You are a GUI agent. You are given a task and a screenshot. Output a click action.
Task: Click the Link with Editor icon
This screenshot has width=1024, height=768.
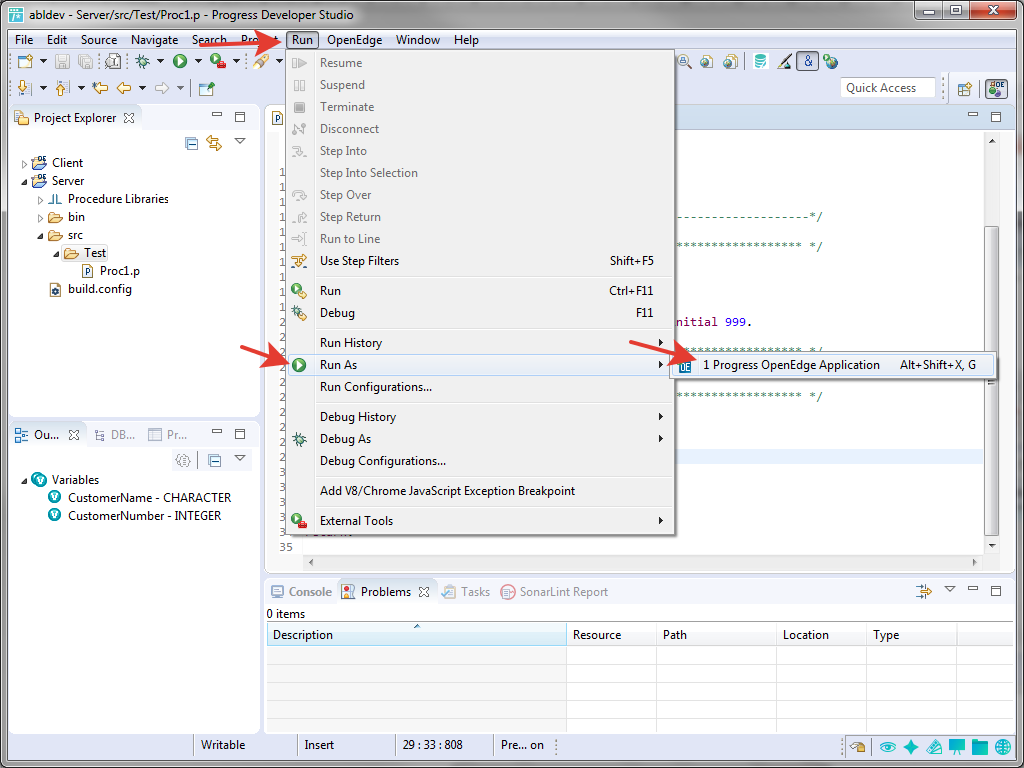tap(214, 142)
